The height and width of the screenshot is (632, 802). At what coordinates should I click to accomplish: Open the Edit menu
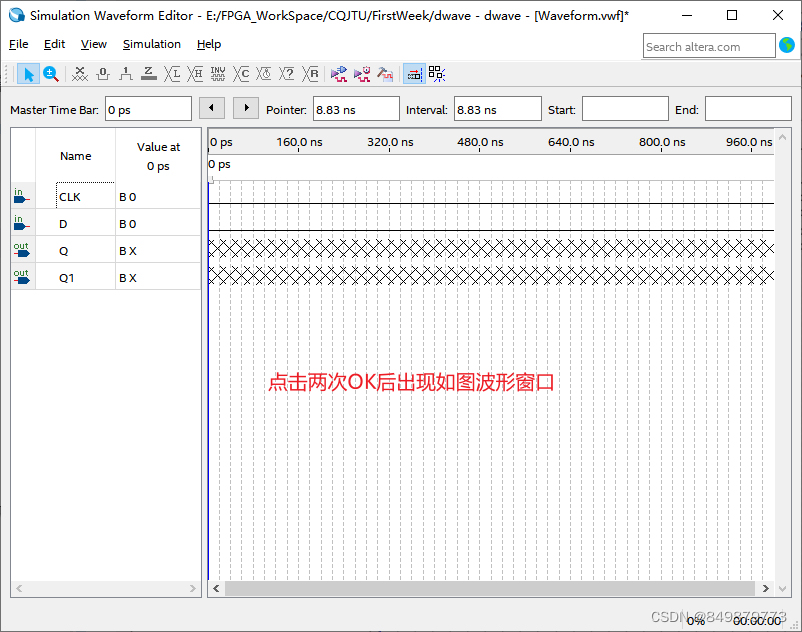point(54,44)
